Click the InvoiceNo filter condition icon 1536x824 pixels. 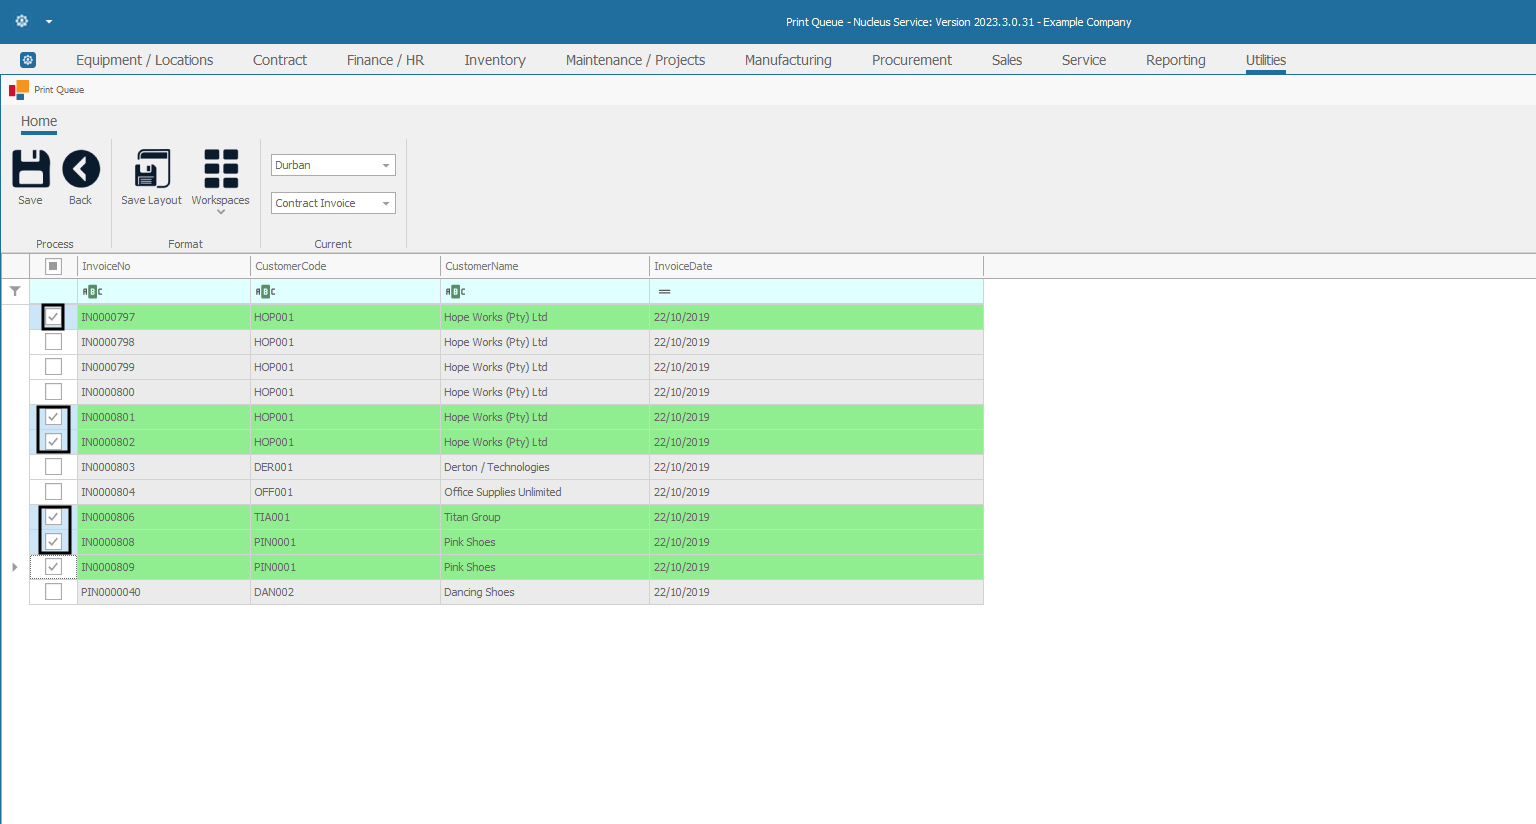click(x=92, y=291)
